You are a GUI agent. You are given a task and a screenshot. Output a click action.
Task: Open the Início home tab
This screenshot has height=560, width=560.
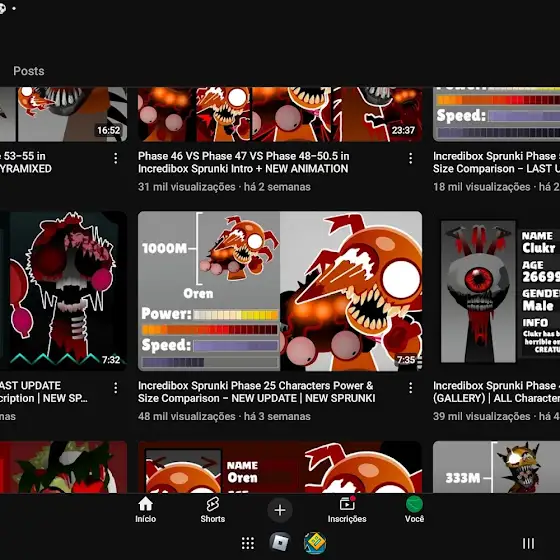[145, 510]
